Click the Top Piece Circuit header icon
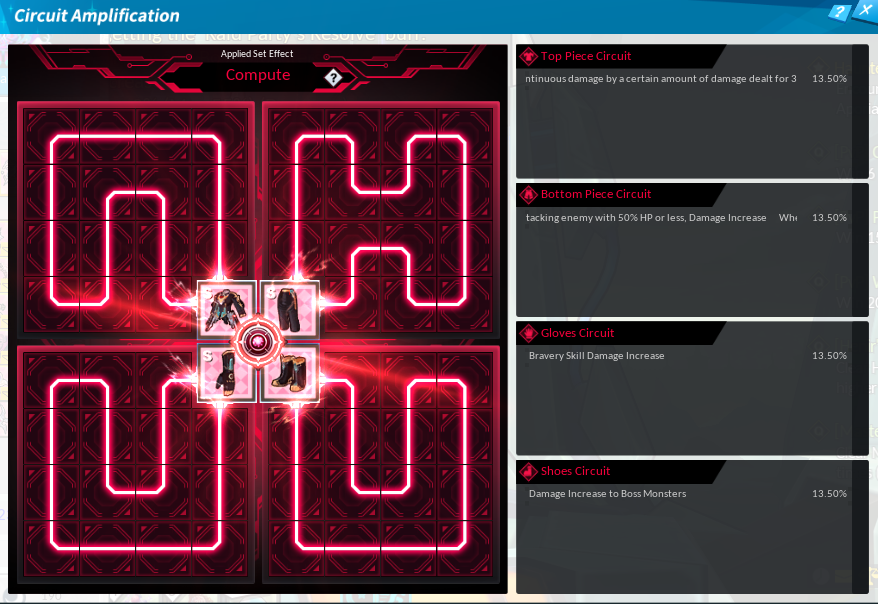 (528, 56)
